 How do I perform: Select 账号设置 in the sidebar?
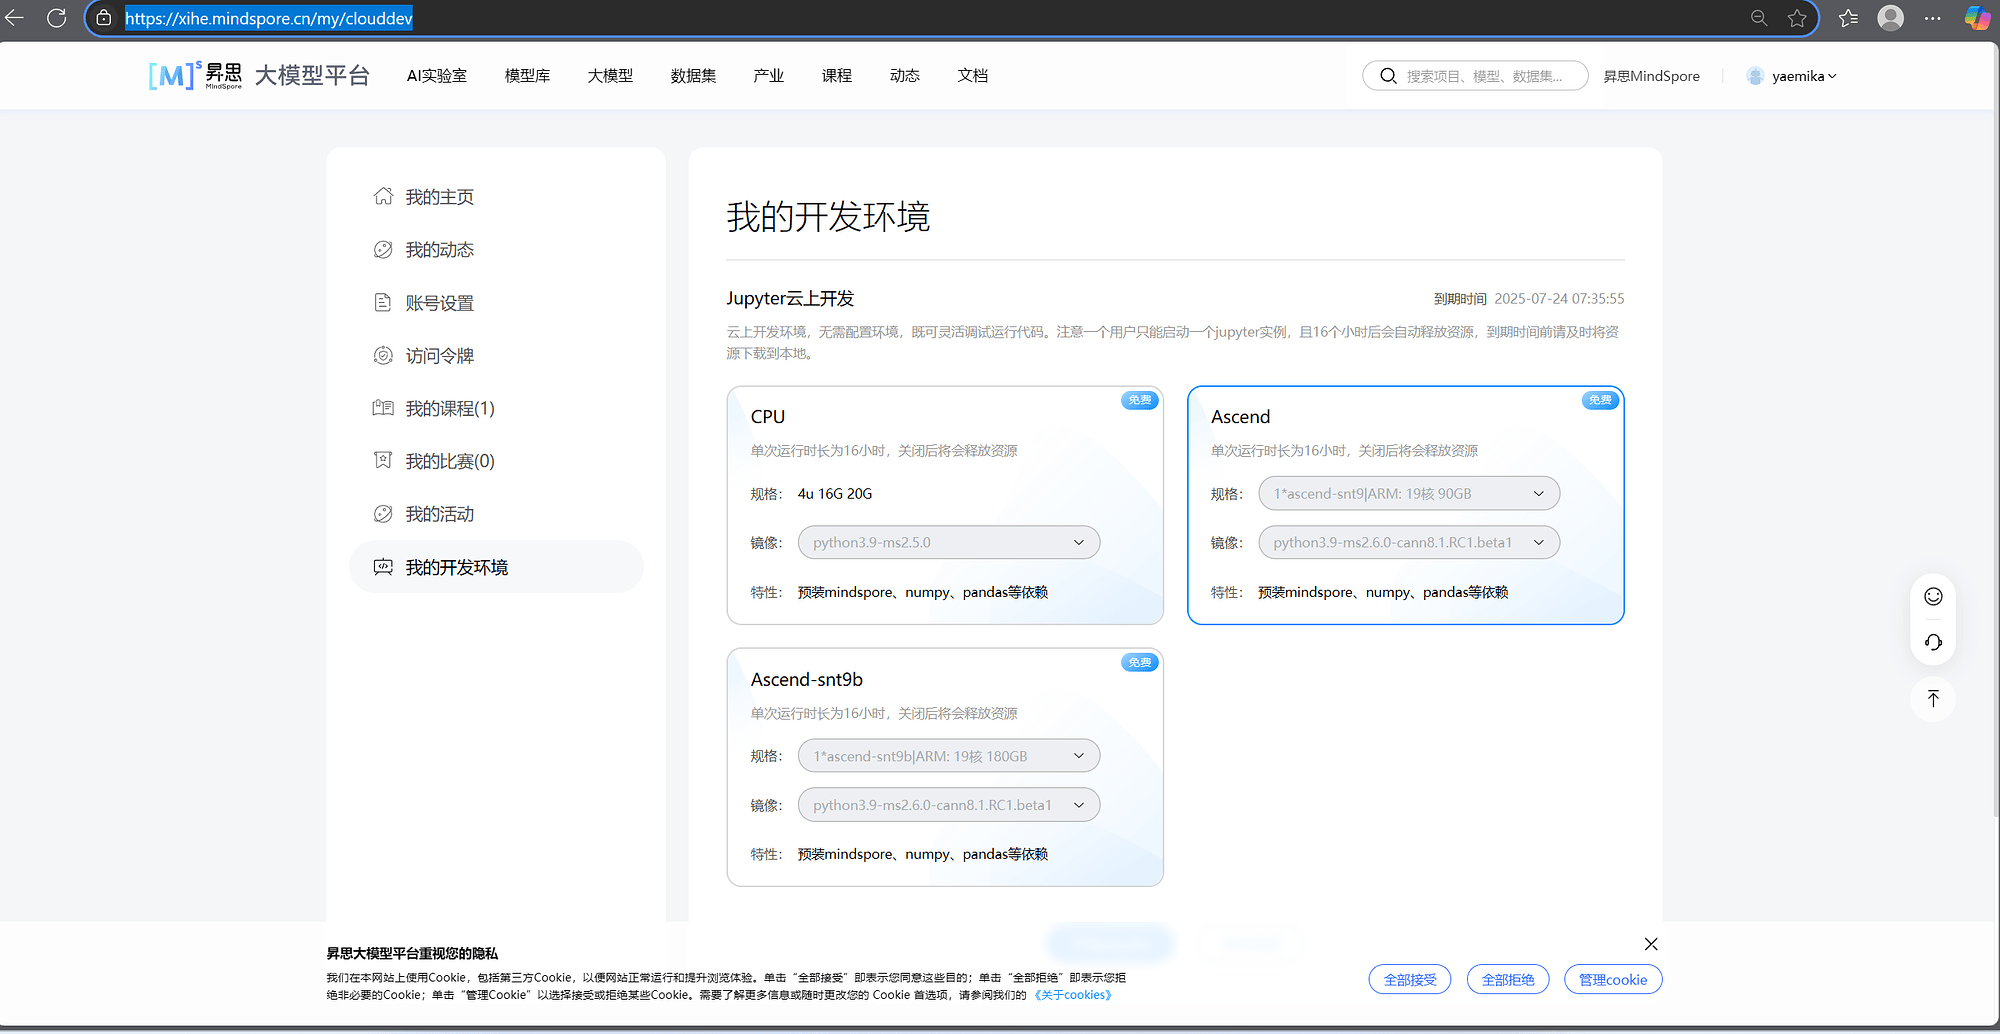[439, 303]
